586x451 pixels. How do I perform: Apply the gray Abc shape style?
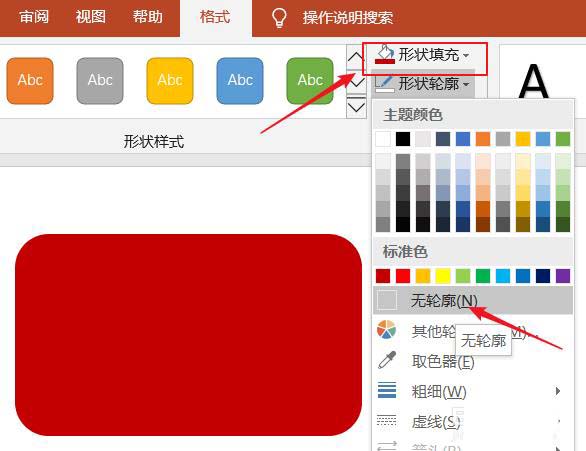[x=100, y=81]
